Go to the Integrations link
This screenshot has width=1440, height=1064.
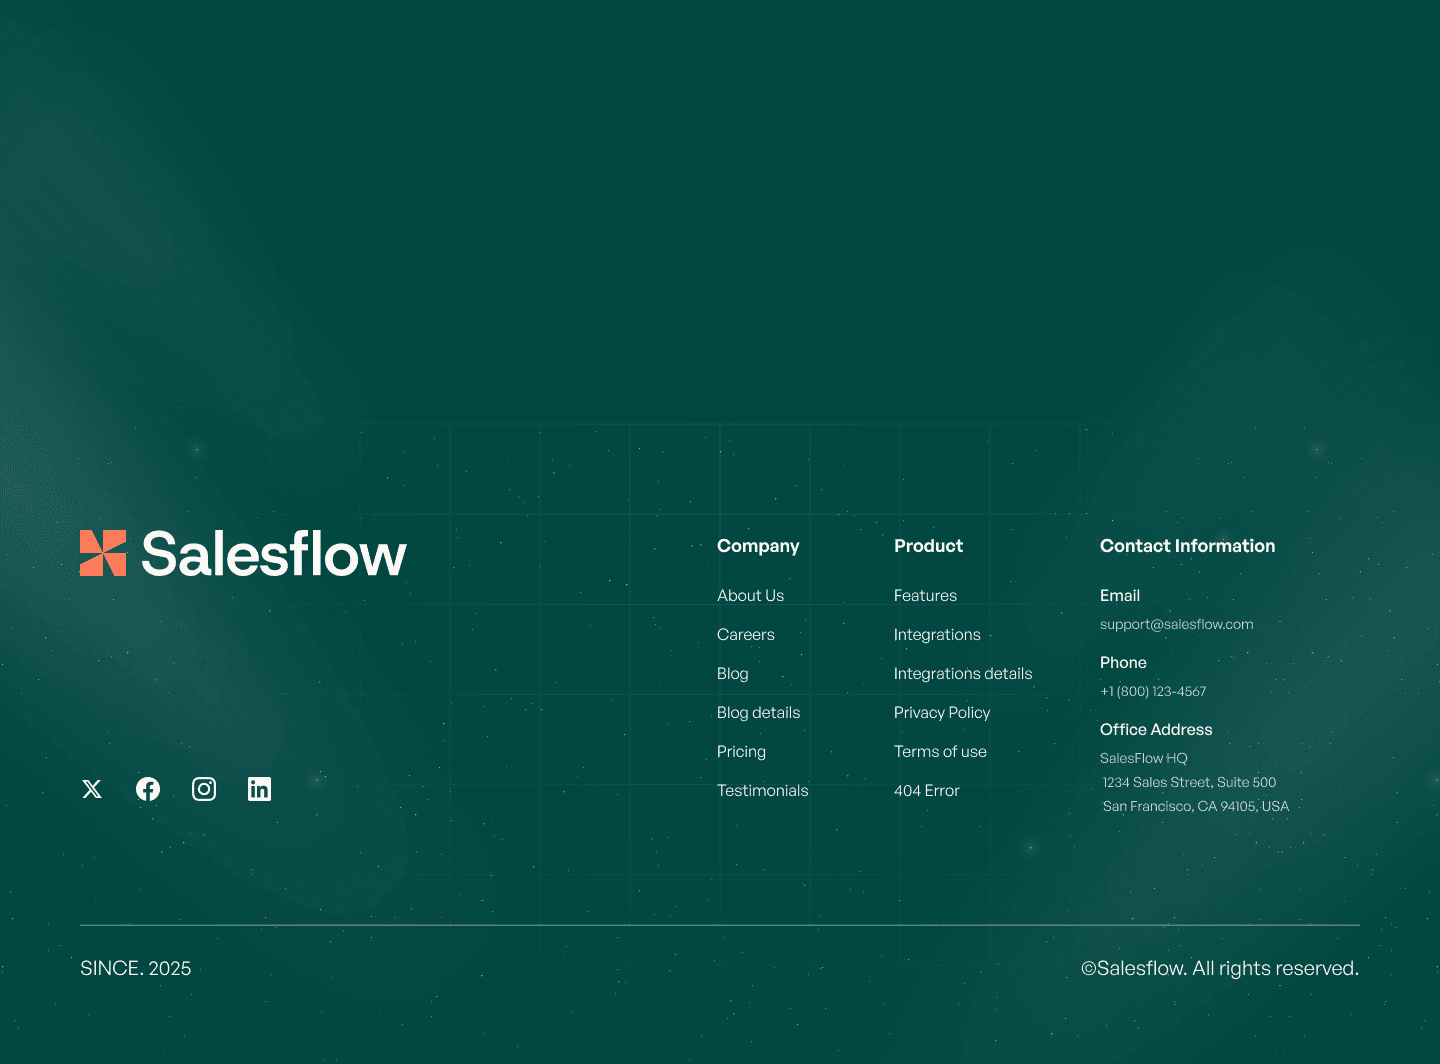937,634
